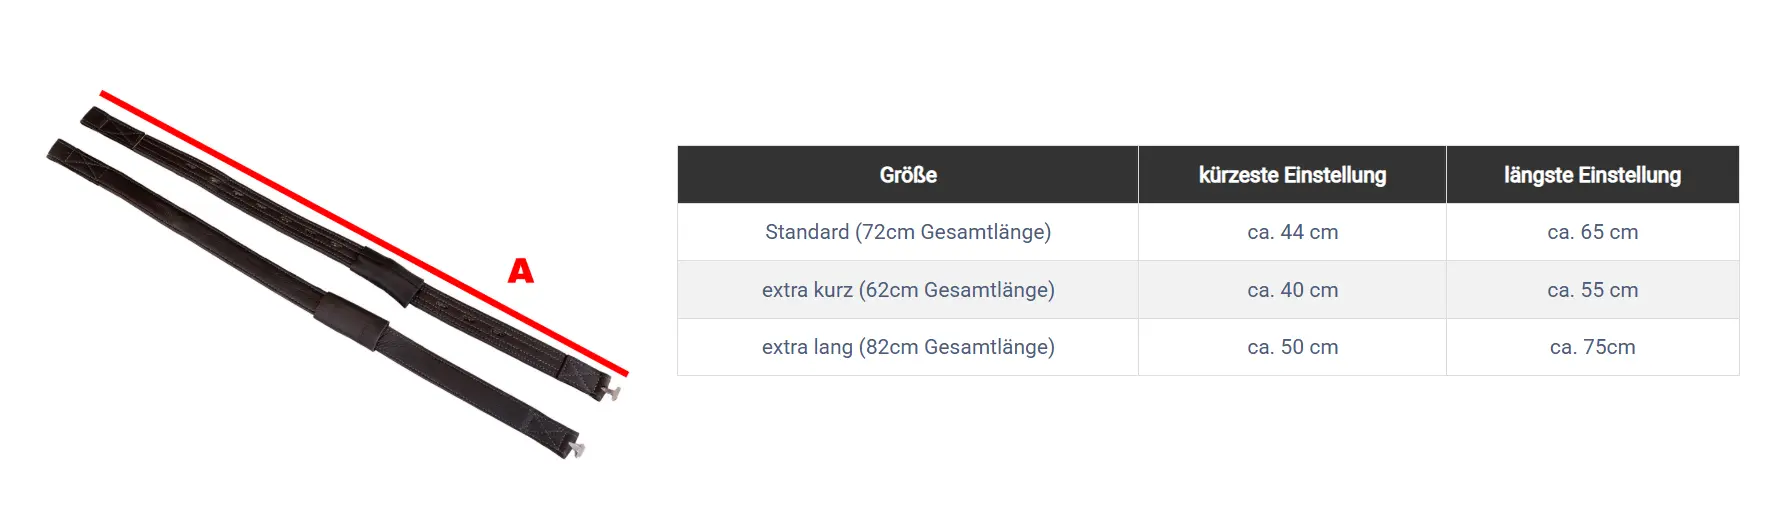Screen dimensions: 1787x513
Task: Click the metal buckle on lower strap
Action: click(574, 447)
